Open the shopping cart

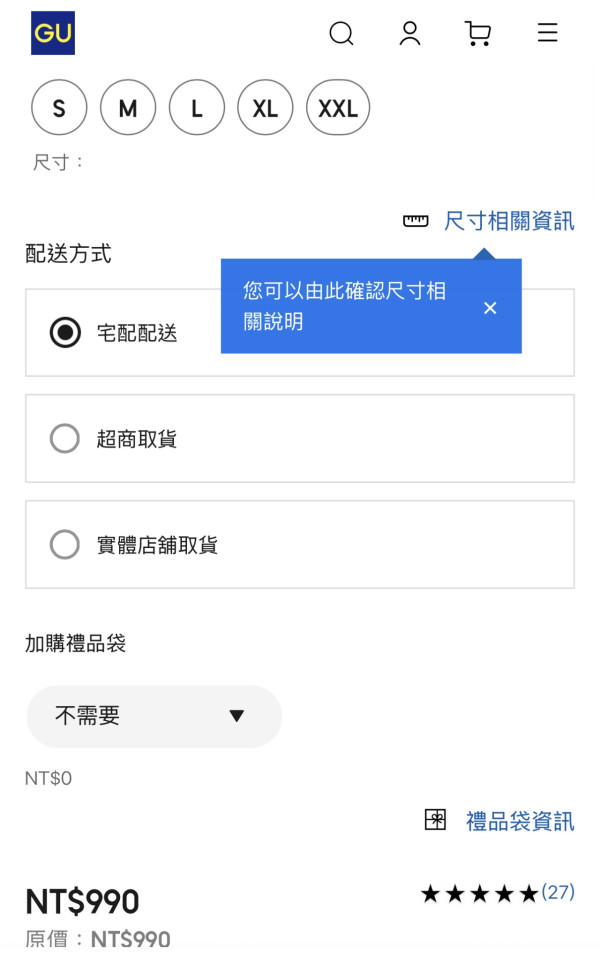[x=477, y=33]
